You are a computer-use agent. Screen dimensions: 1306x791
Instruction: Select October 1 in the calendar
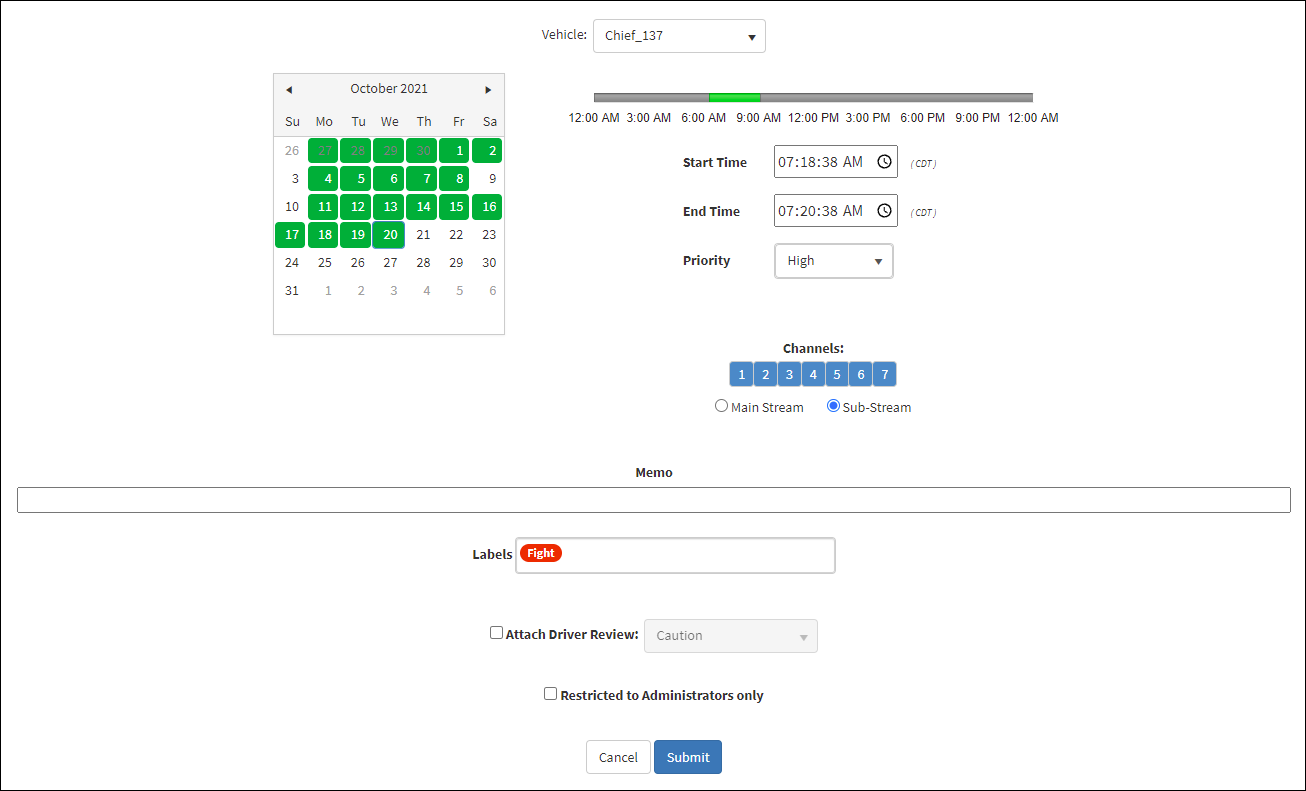455,151
